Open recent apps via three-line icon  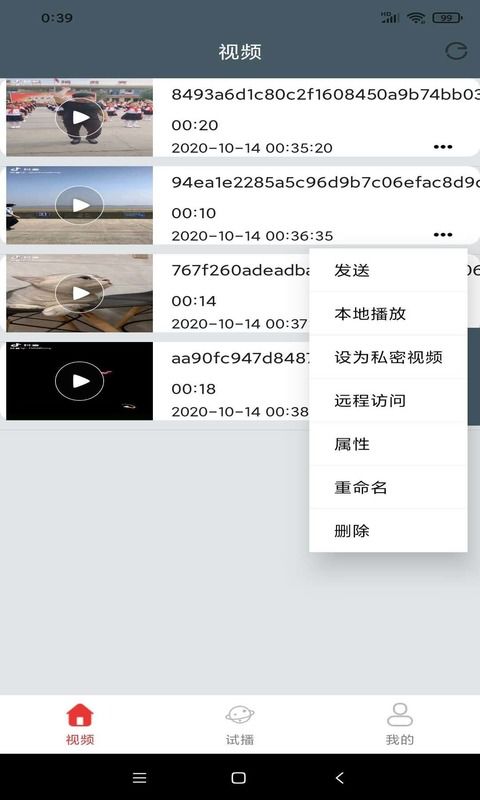tap(139, 778)
